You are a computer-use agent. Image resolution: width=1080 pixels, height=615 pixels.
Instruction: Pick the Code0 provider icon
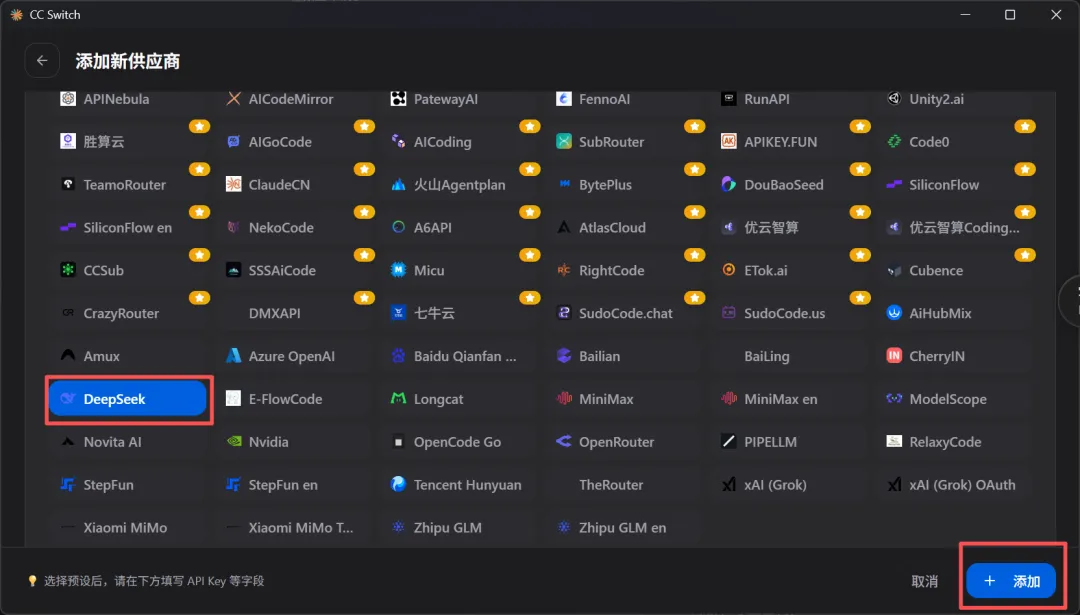pyautogui.click(x=894, y=141)
